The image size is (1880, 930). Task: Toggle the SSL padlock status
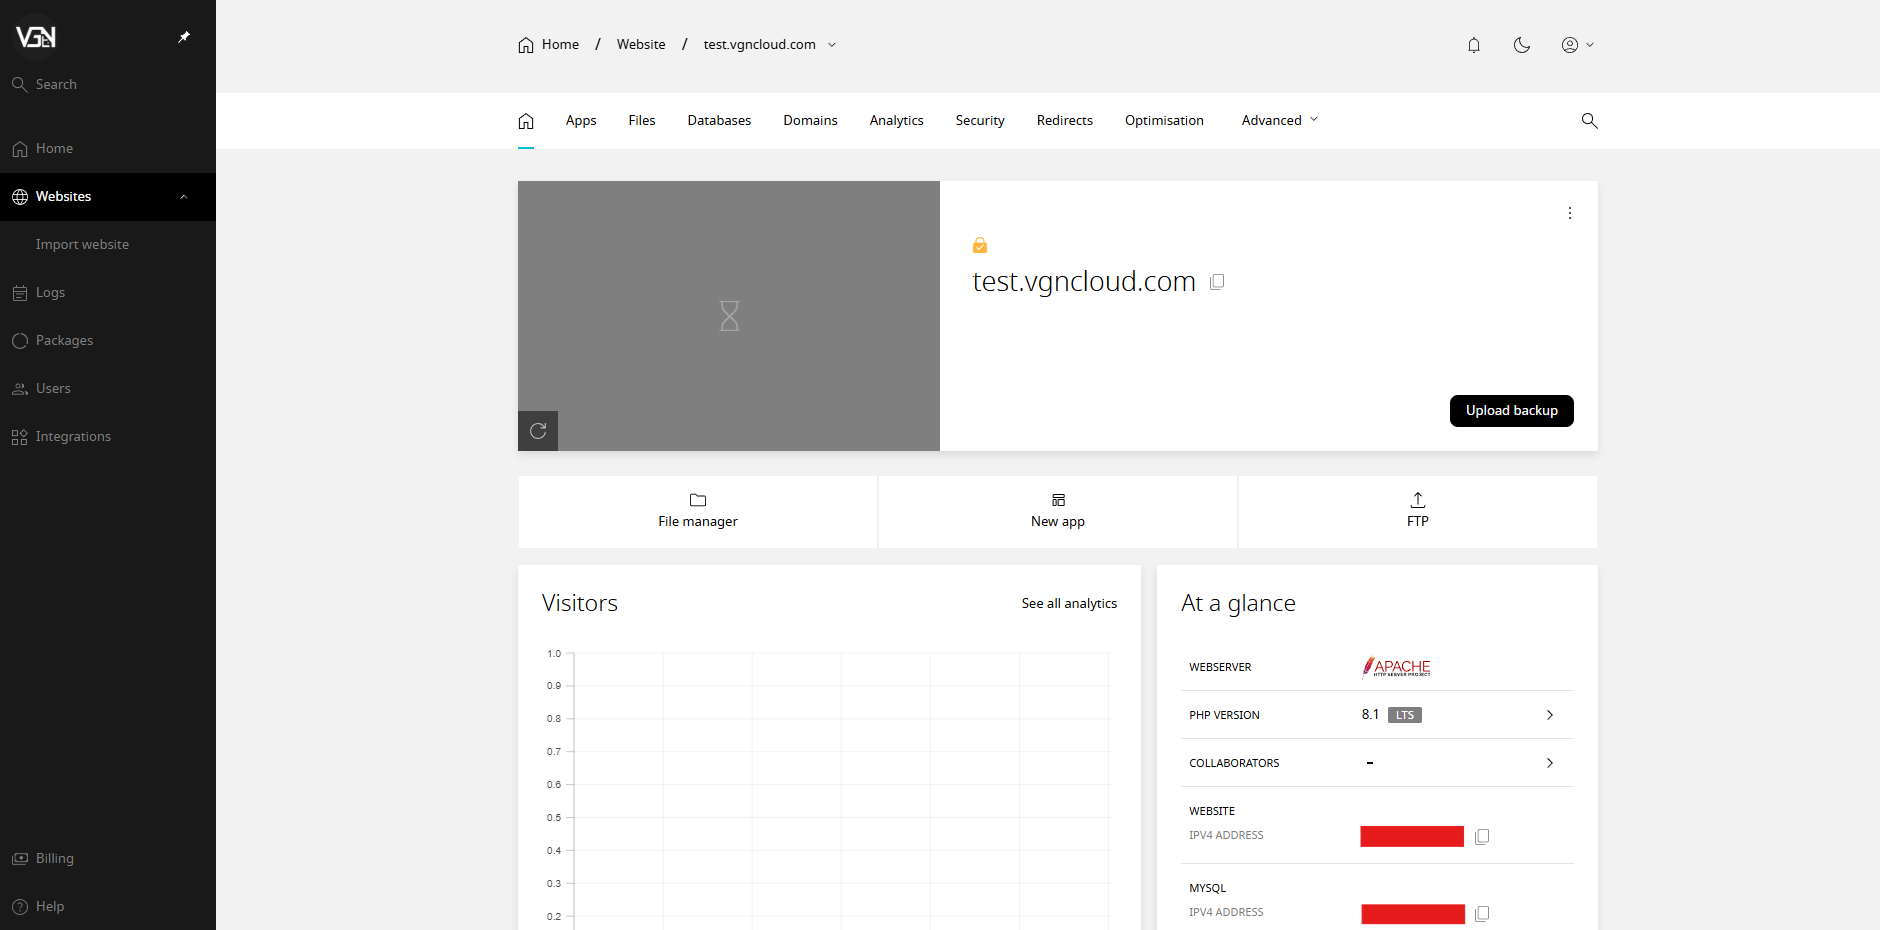point(980,244)
